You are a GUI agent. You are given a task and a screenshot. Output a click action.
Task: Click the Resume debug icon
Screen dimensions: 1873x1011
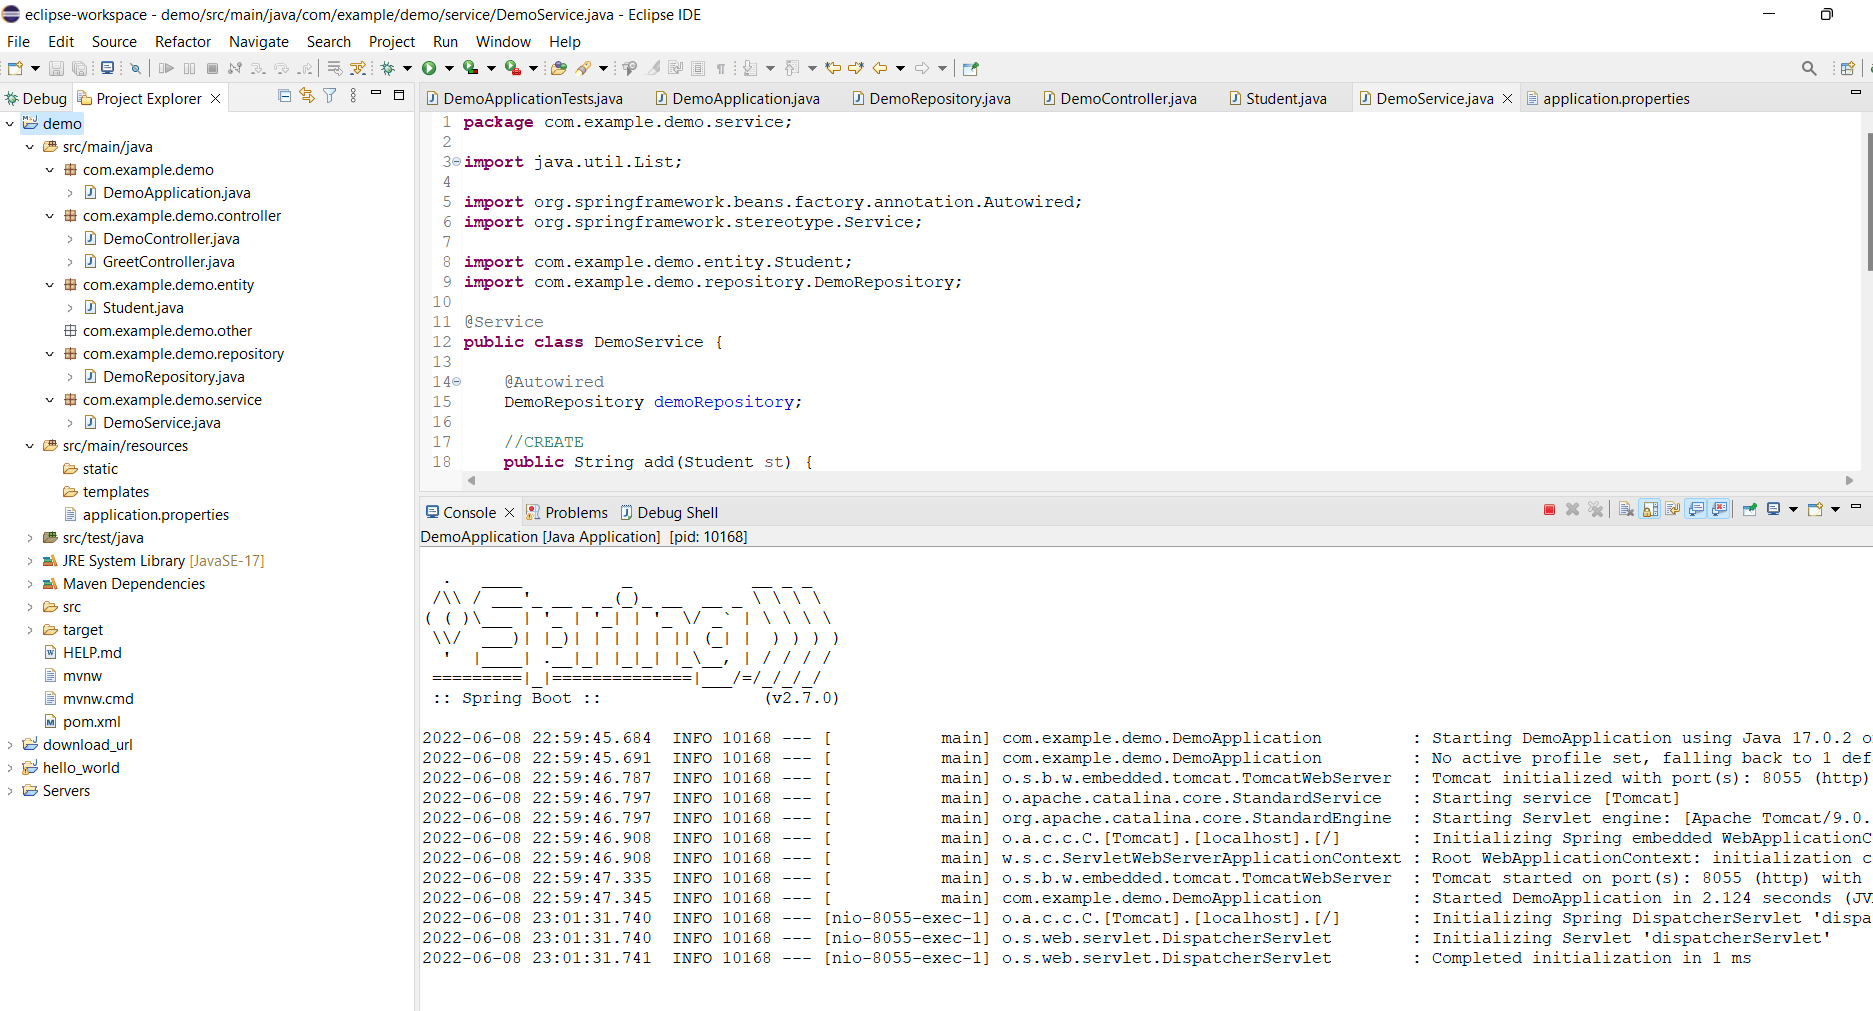tap(166, 68)
